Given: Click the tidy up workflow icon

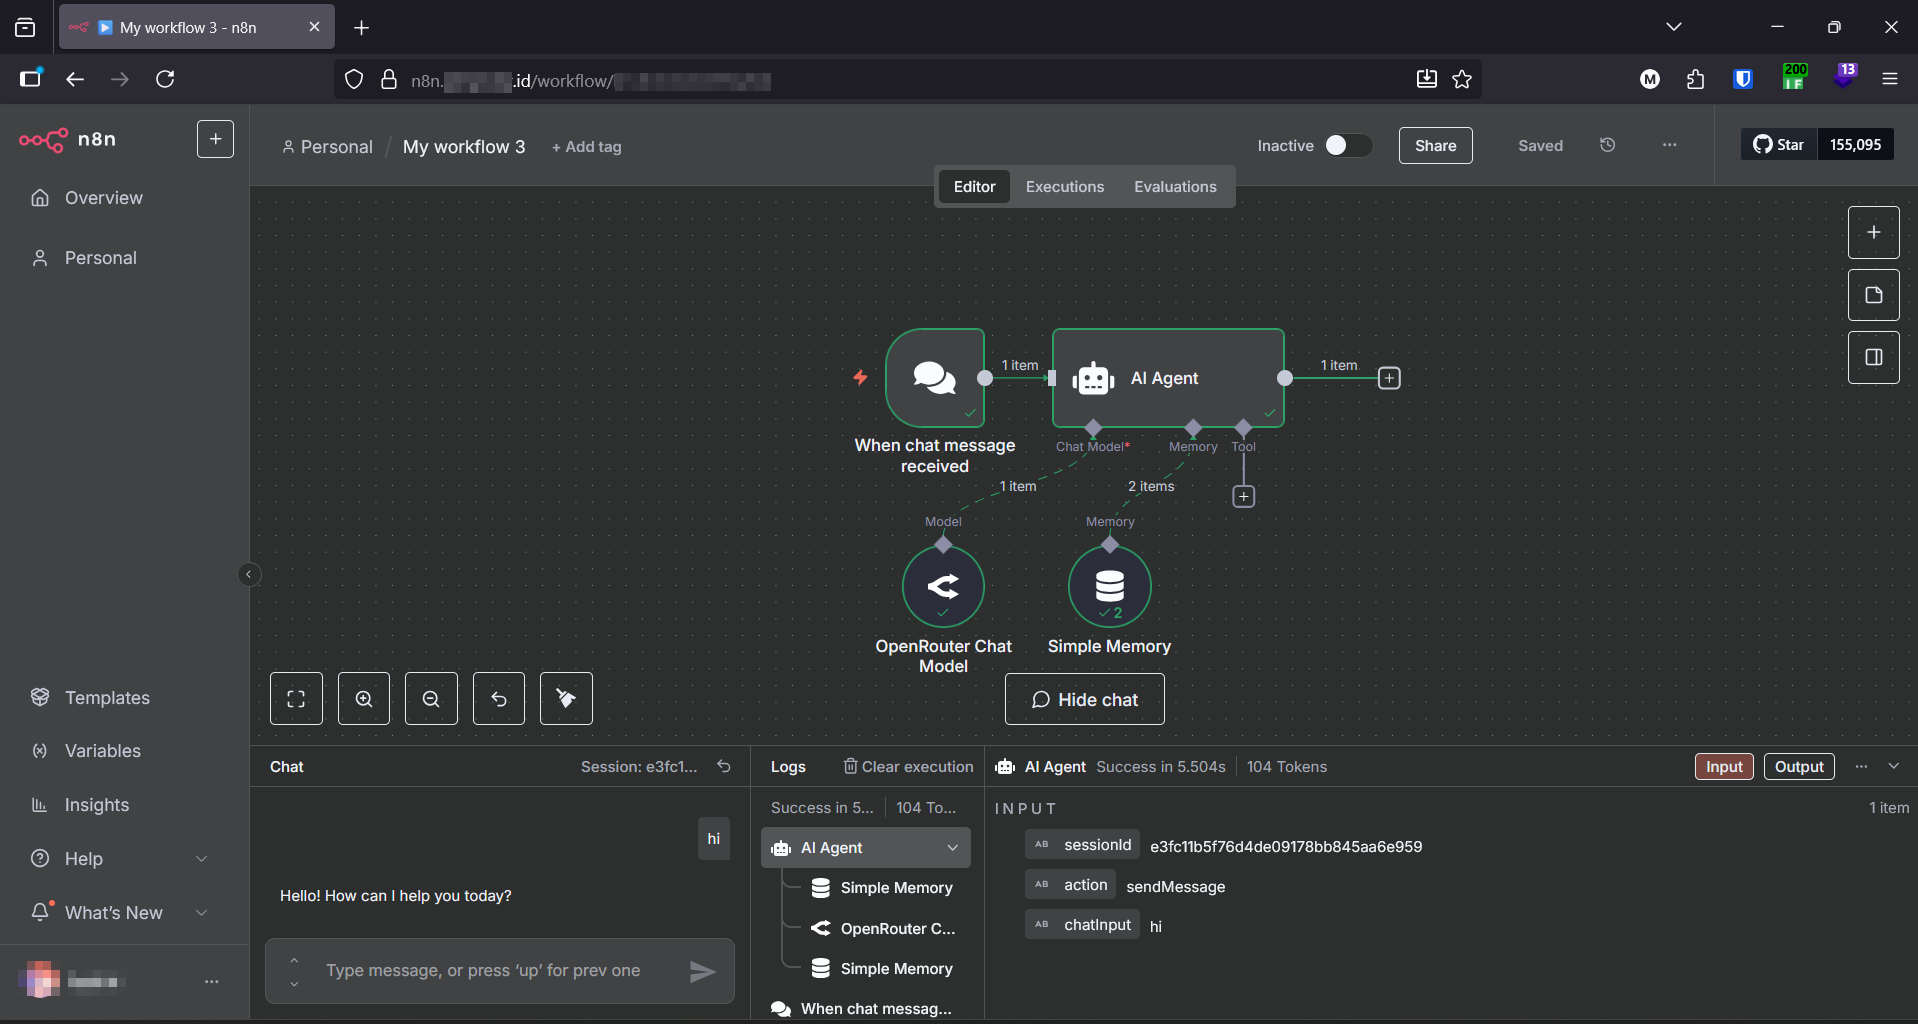Looking at the screenshot, I should click(566, 699).
